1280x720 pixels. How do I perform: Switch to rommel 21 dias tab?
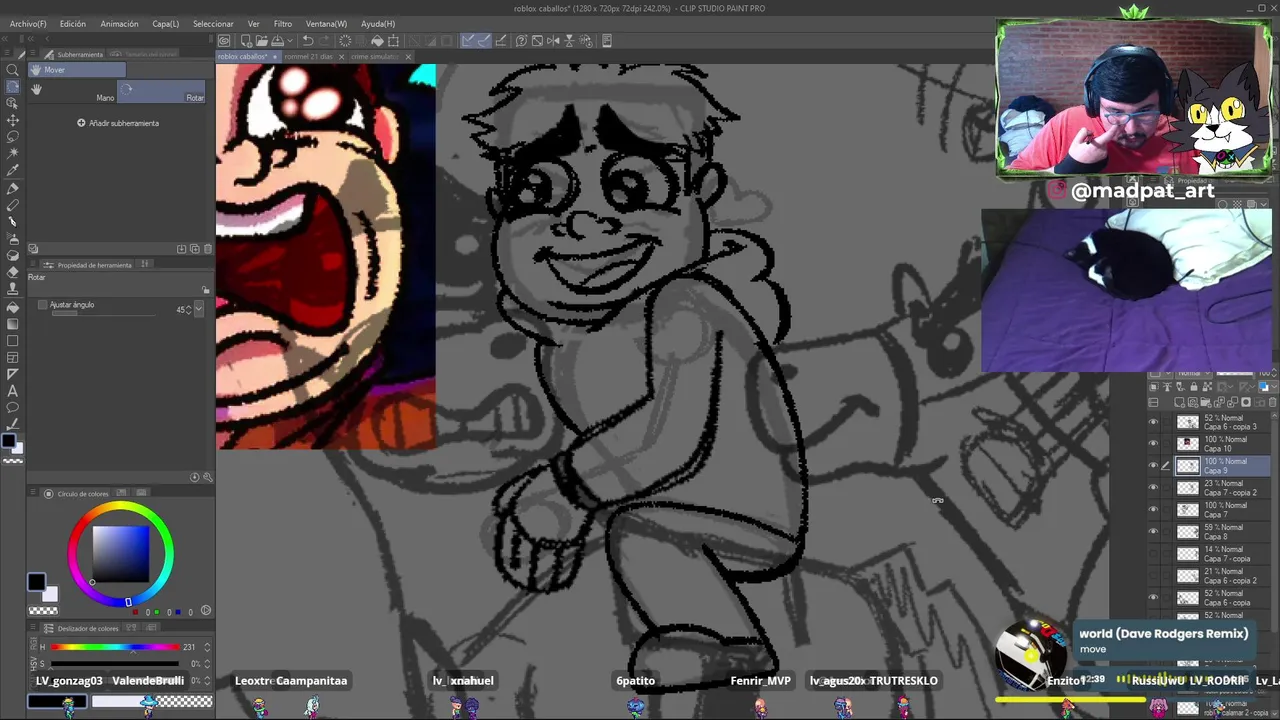308,57
